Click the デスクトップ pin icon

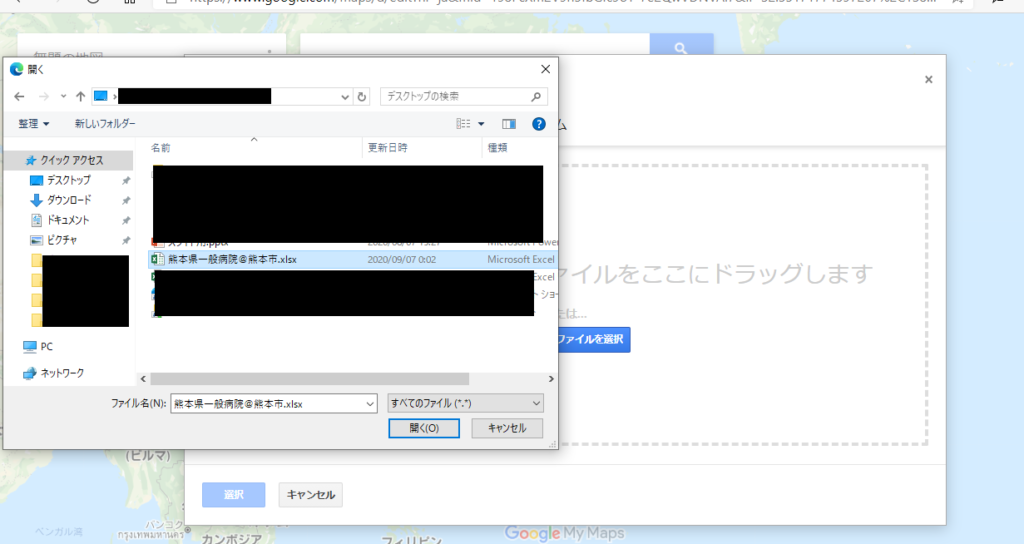coord(126,180)
